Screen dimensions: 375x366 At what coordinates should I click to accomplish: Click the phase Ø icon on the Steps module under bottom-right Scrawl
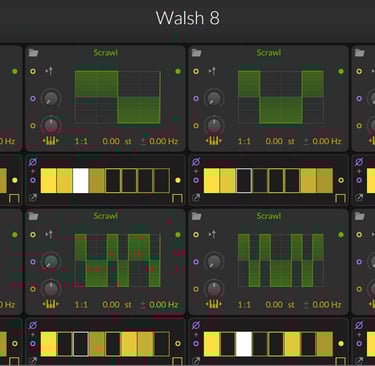point(196,325)
